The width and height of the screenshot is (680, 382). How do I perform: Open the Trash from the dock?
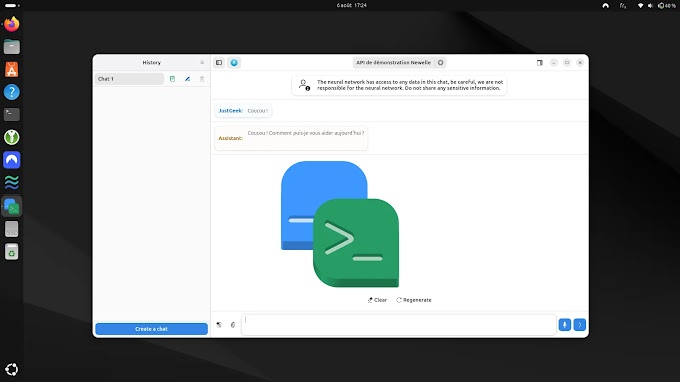pyautogui.click(x=12, y=252)
